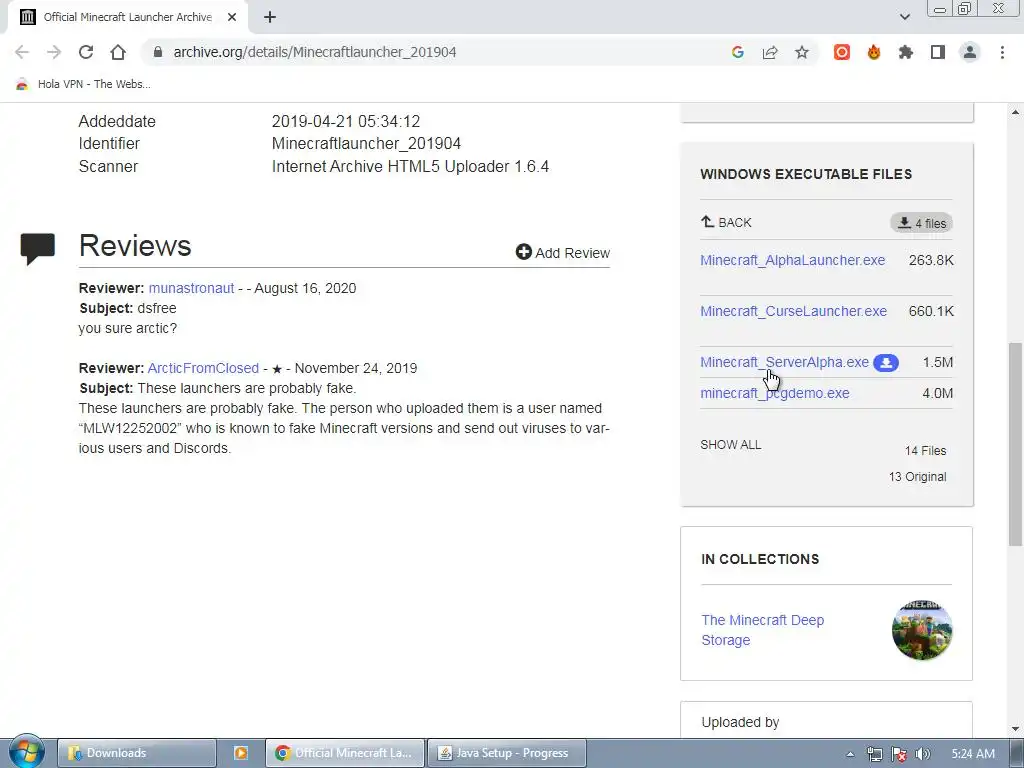Open the volume speaker tray icon

click(923, 754)
